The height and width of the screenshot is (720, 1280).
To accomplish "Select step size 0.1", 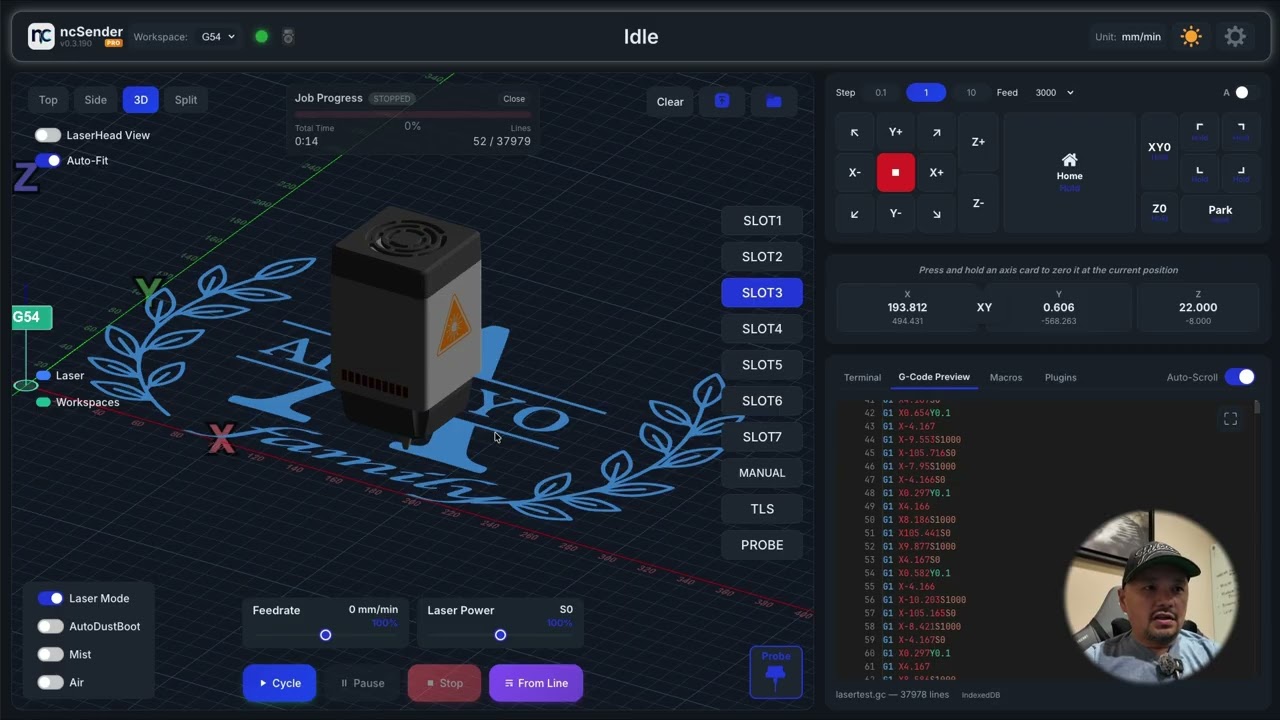I will point(881,92).
